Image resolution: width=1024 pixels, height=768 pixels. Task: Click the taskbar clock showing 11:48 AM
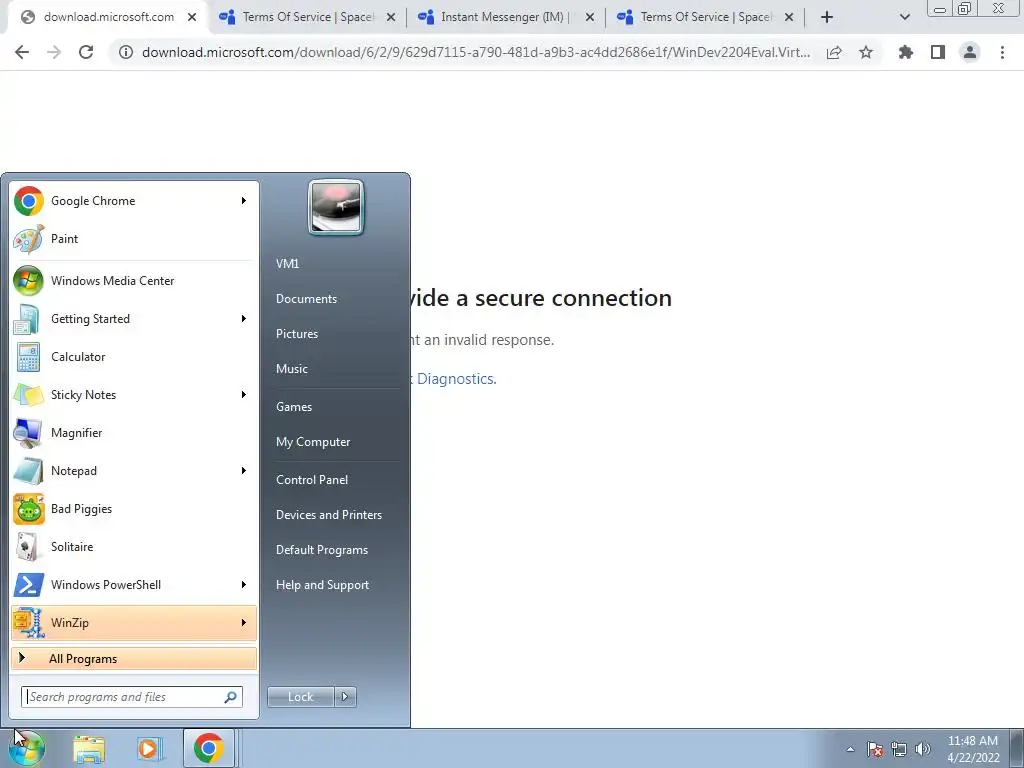[x=973, y=749]
